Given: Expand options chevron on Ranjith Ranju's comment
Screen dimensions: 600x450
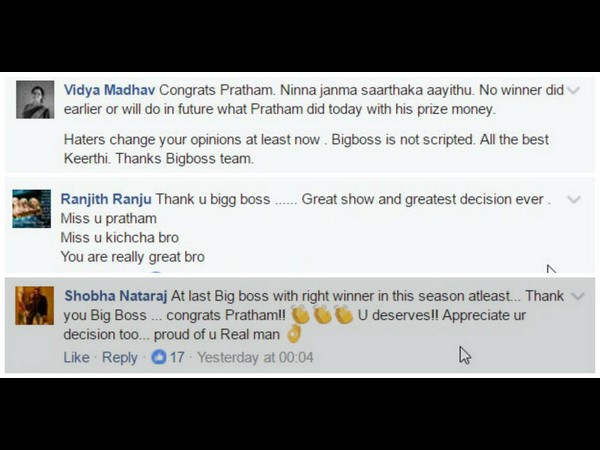Looking at the screenshot, I should 574,199.
